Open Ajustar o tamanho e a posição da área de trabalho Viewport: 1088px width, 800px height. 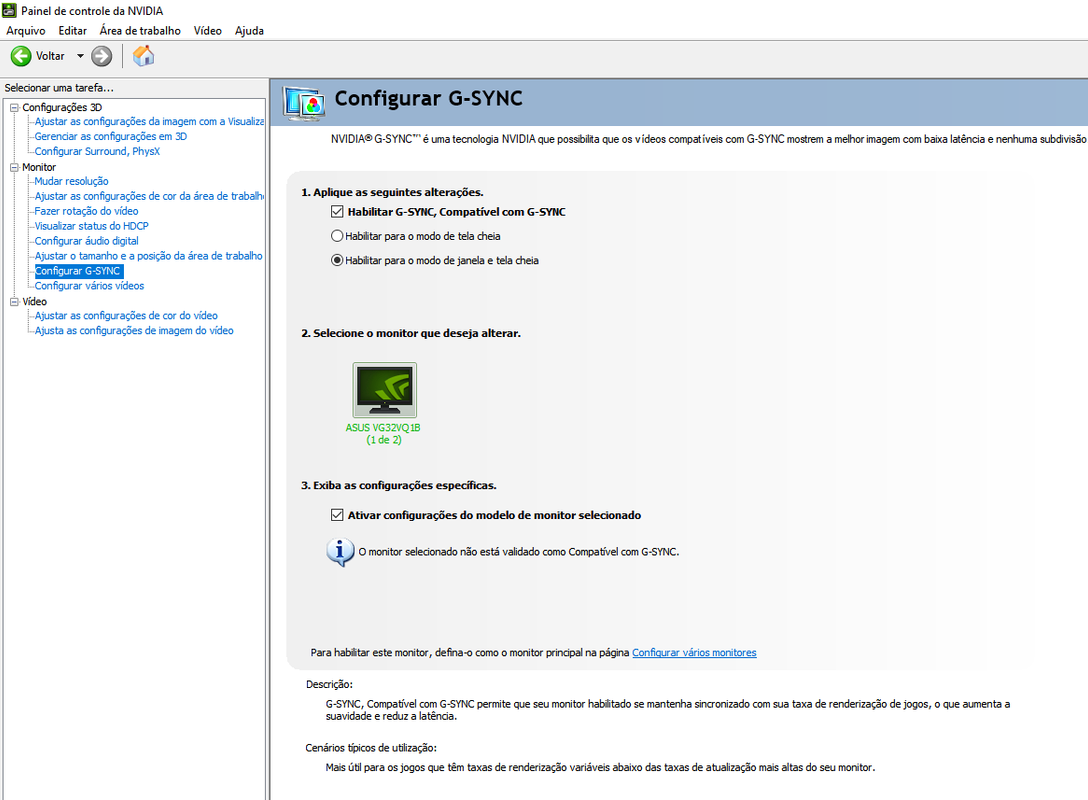point(148,256)
